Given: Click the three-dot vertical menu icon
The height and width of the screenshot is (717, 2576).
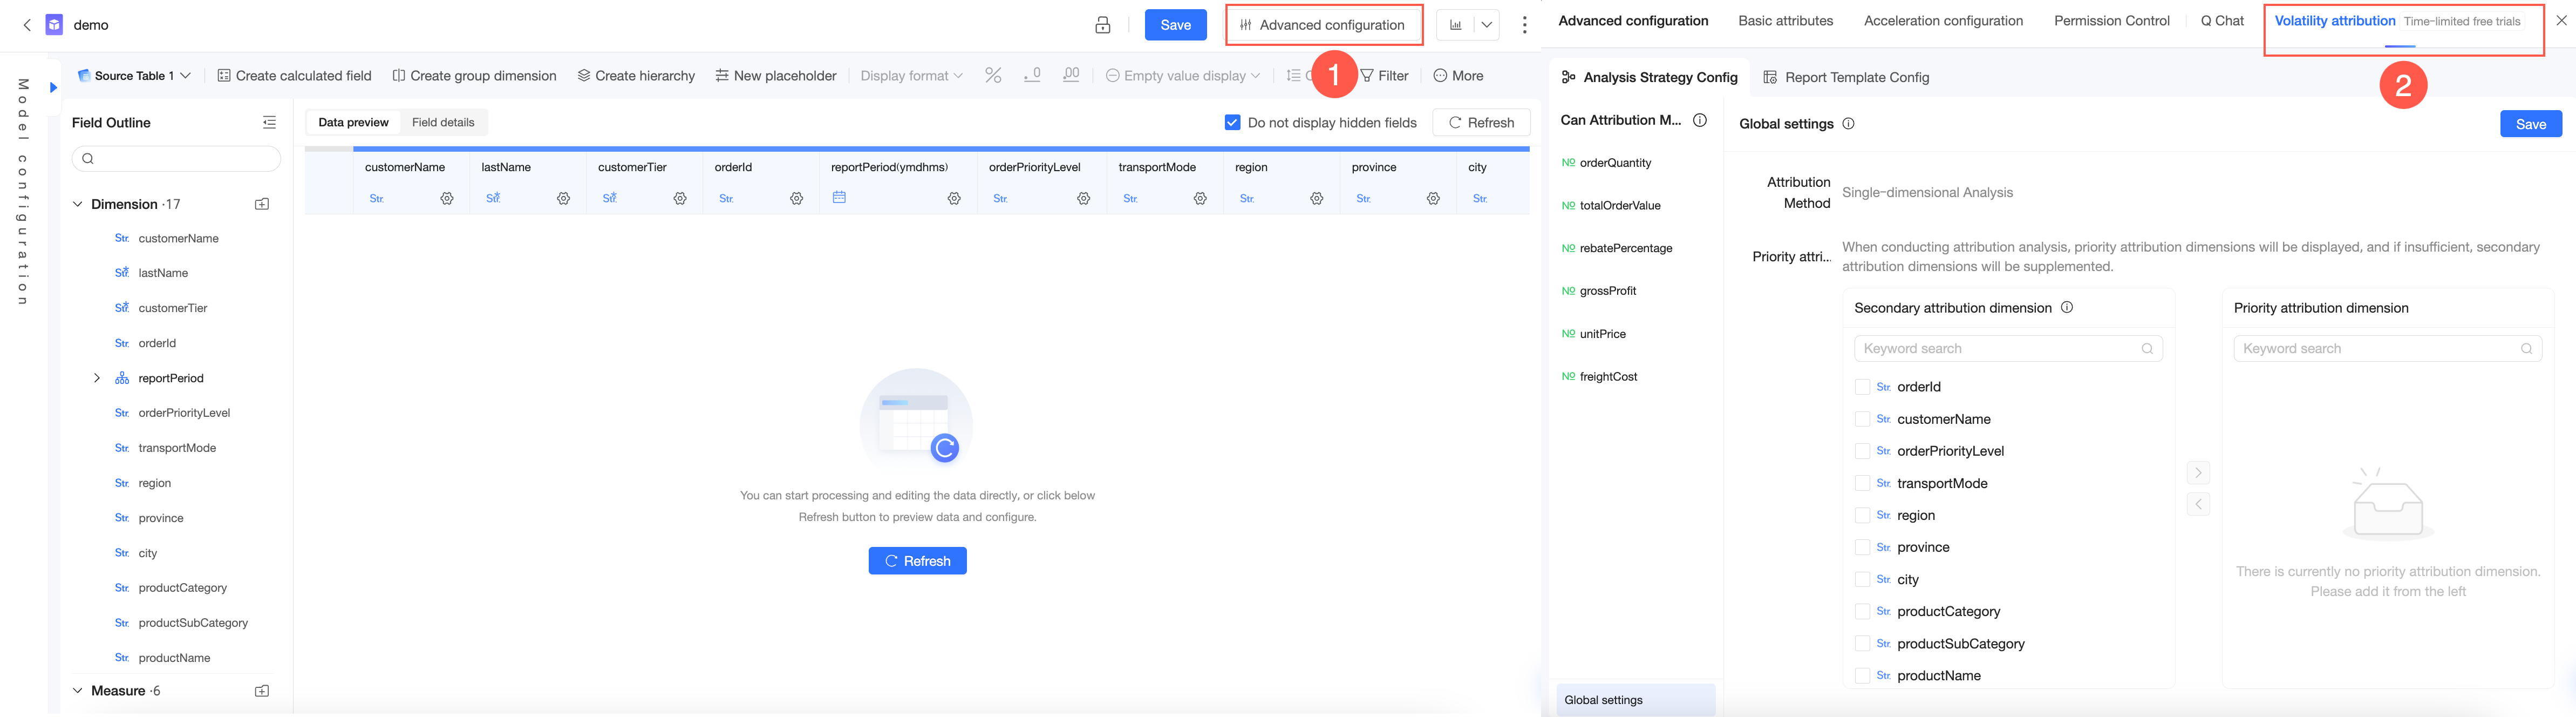Looking at the screenshot, I should [1524, 25].
